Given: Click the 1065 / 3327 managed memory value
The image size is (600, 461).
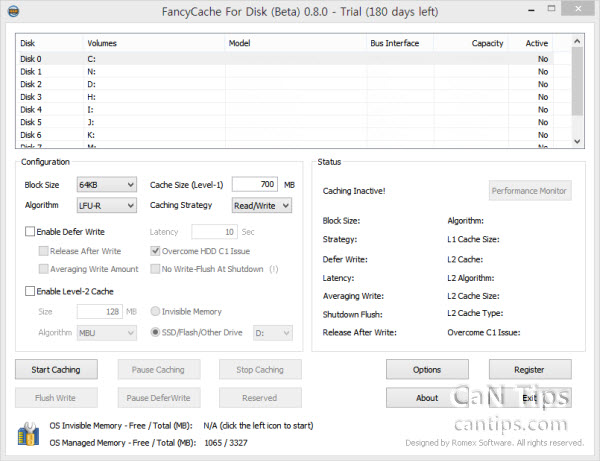Looking at the screenshot, I should pos(226,443).
